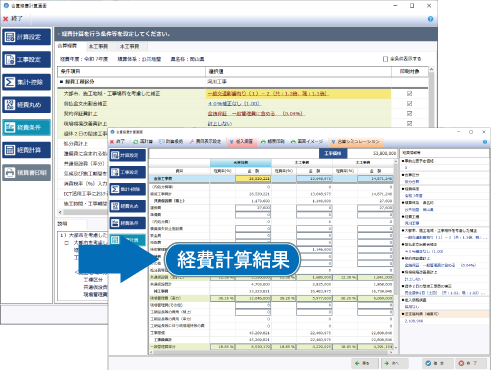
Task: Open 経費条件 in the front window sidebar
Action: [128, 223]
